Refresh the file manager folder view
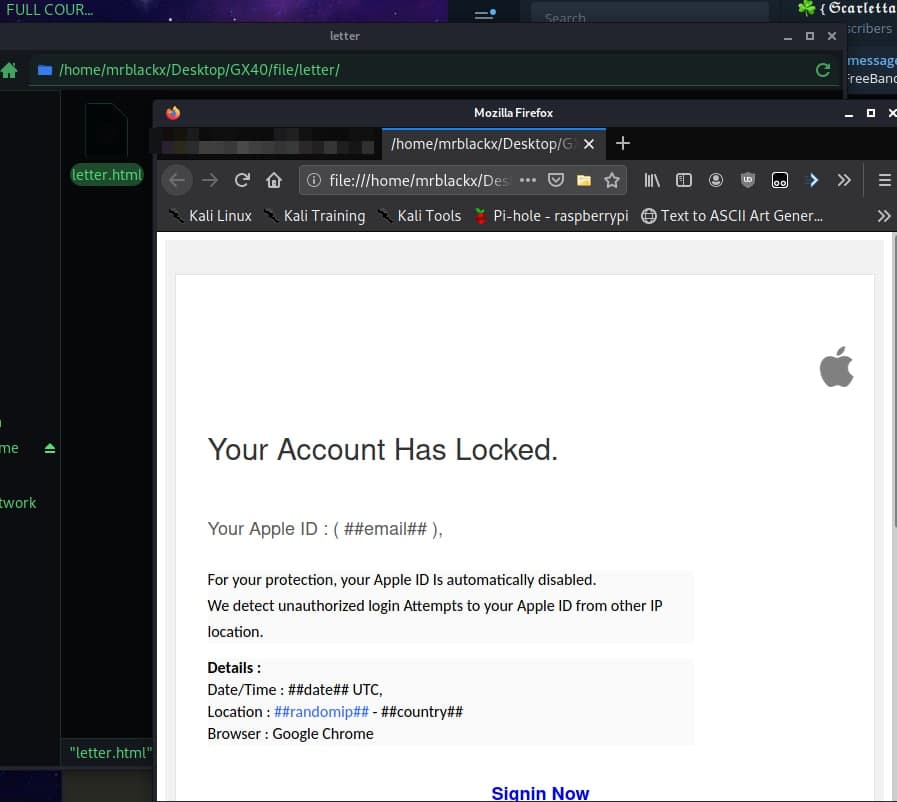Screen dimensions: 897x802 [x=823, y=70]
